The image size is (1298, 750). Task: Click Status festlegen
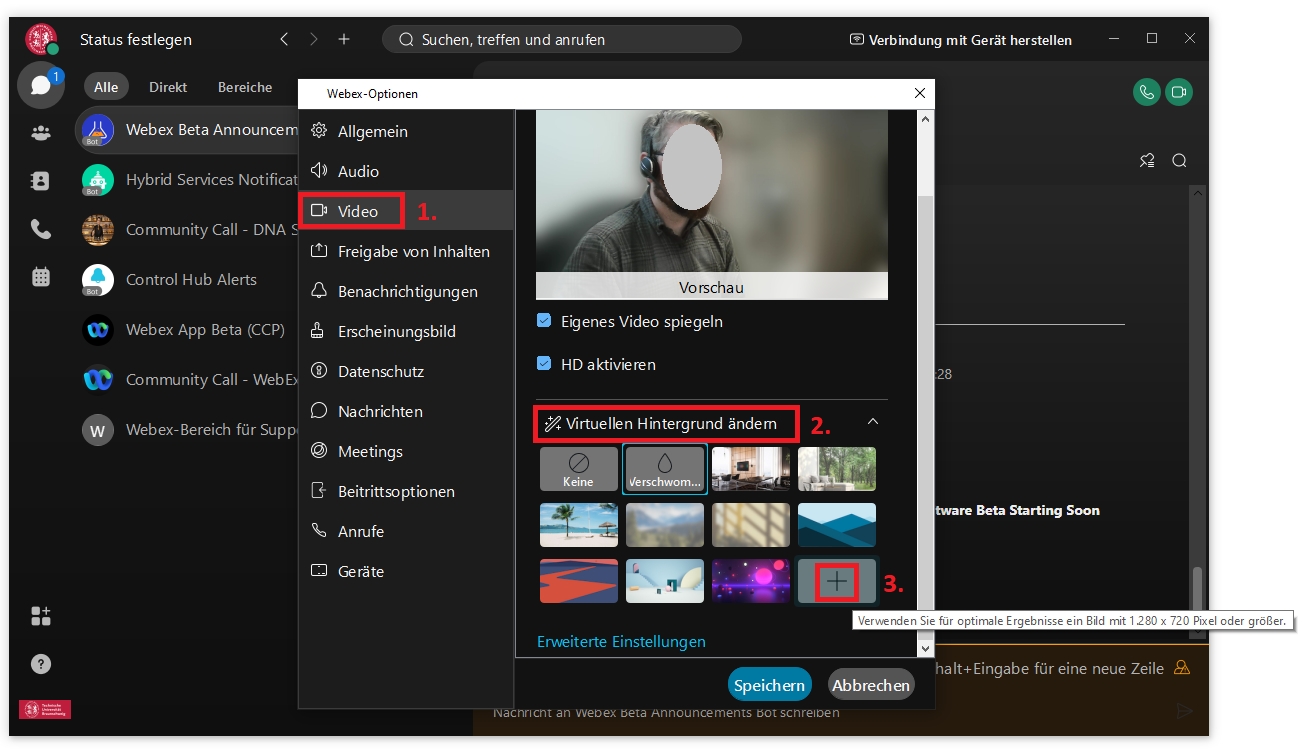tap(136, 40)
